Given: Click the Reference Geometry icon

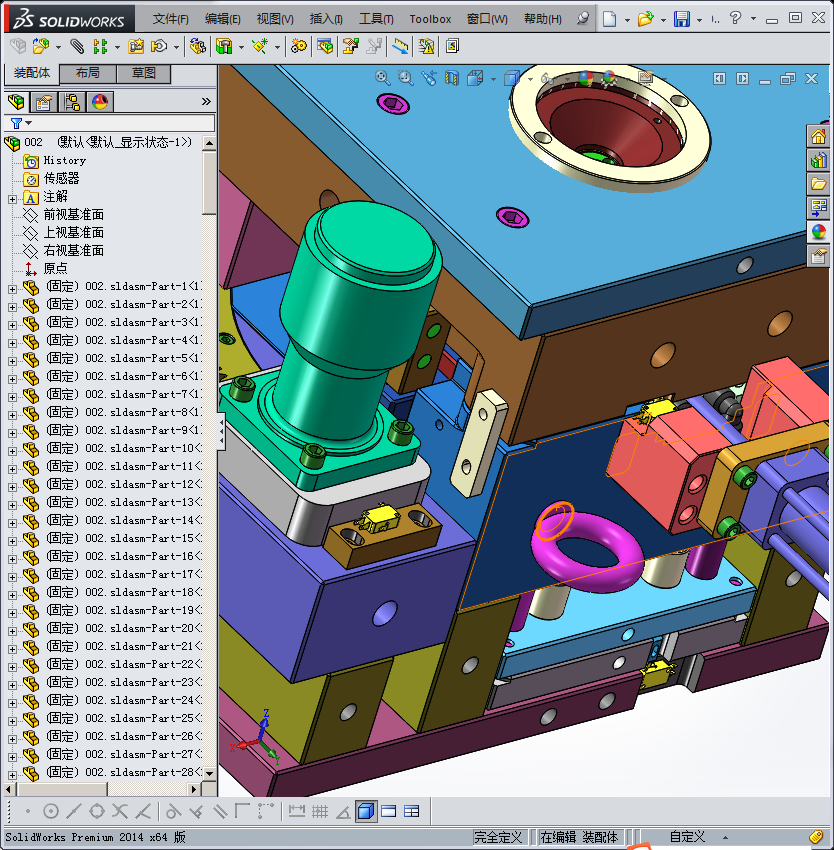Looking at the screenshot, I should click(x=260, y=47).
